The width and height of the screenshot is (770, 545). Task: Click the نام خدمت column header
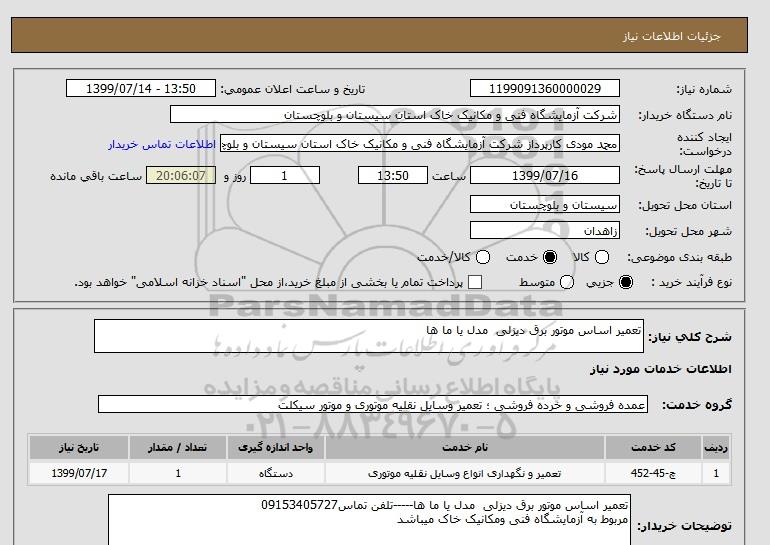pos(465,447)
